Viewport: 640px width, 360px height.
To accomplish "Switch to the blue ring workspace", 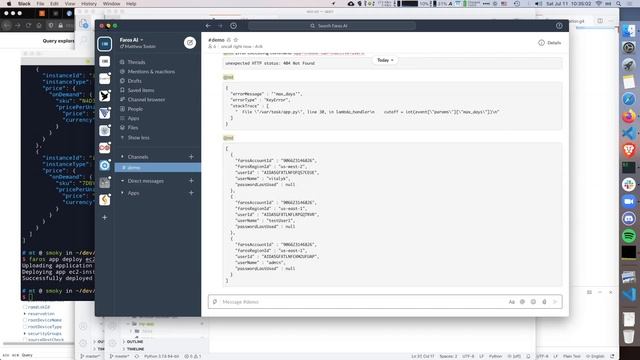I will coord(104,165).
